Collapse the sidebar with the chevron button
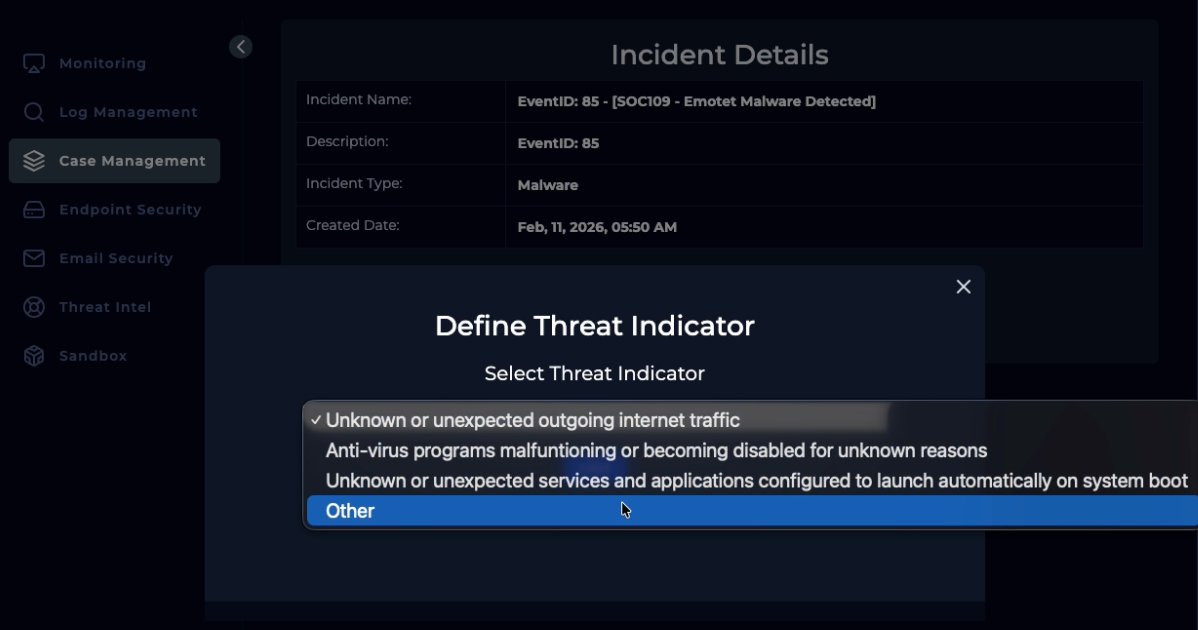The width and height of the screenshot is (1198, 630). [x=240, y=47]
